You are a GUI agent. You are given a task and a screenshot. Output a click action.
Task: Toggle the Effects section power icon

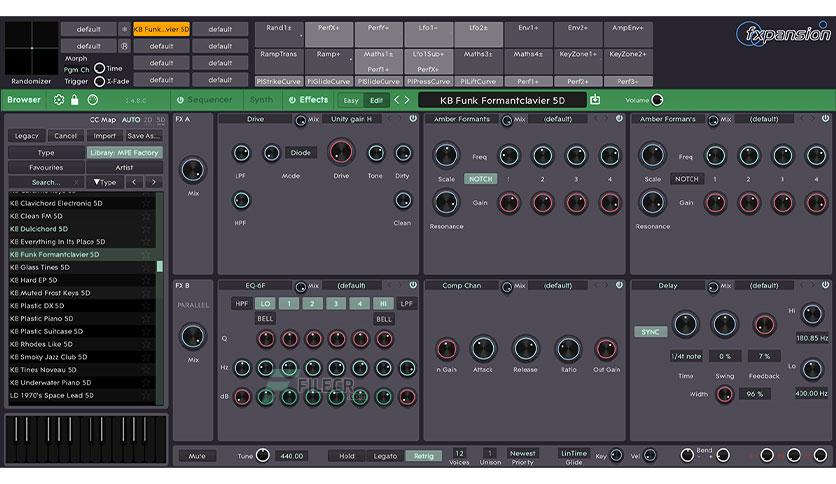click(292, 100)
